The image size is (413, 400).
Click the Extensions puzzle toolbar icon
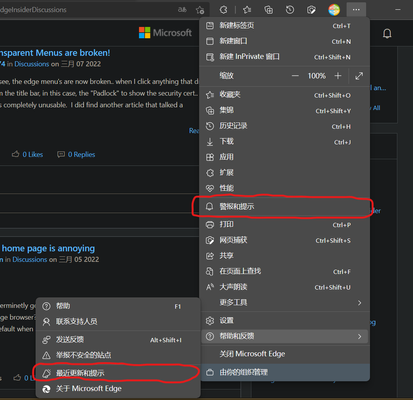(x=224, y=10)
